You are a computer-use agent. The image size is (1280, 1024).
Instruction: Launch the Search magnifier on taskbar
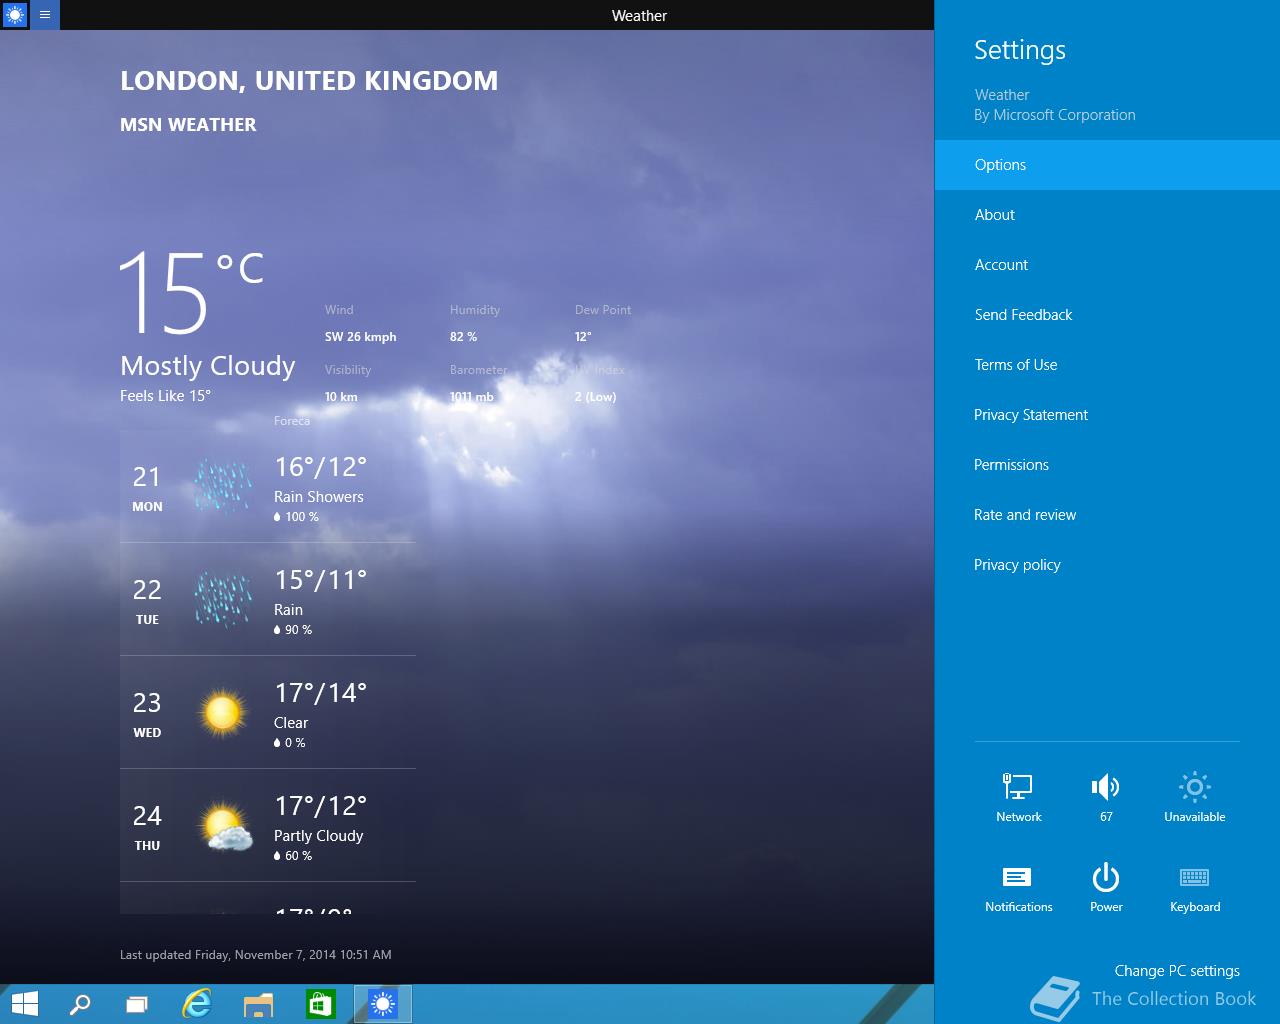(x=80, y=1004)
